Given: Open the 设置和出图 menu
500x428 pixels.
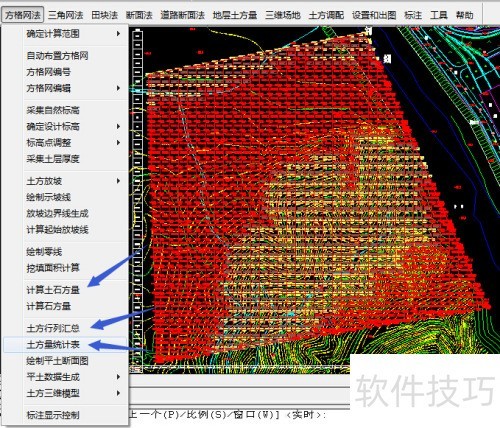Looking at the screenshot, I should pos(374,15).
